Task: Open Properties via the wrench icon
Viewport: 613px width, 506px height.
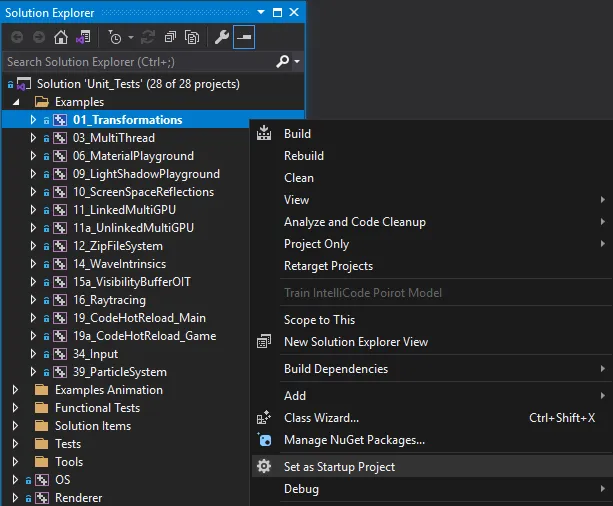Action: click(x=222, y=37)
